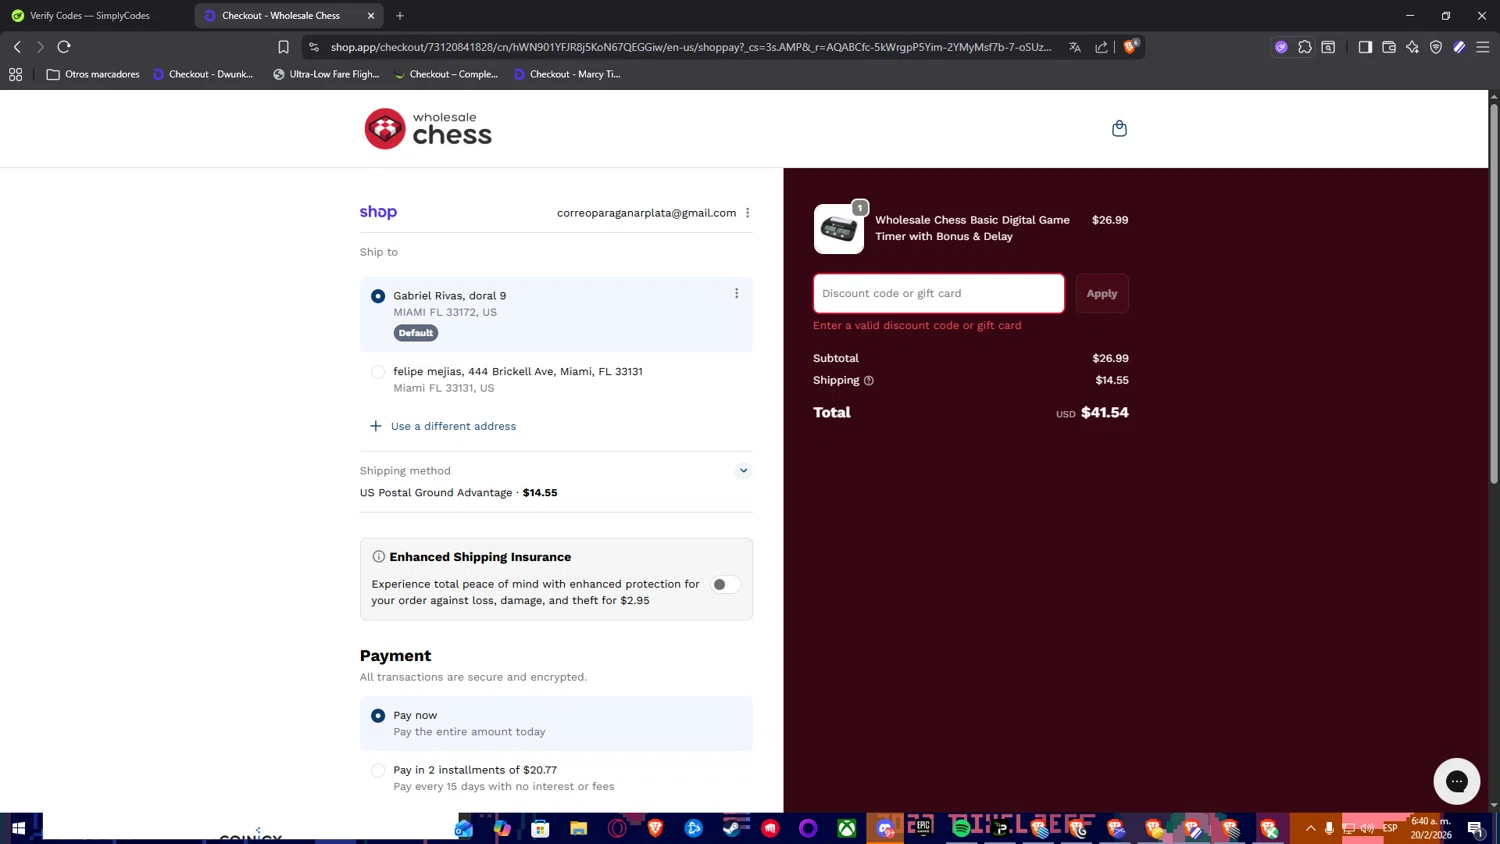
Task: Open the bookmarks bar apps grid icon
Action: (15, 74)
